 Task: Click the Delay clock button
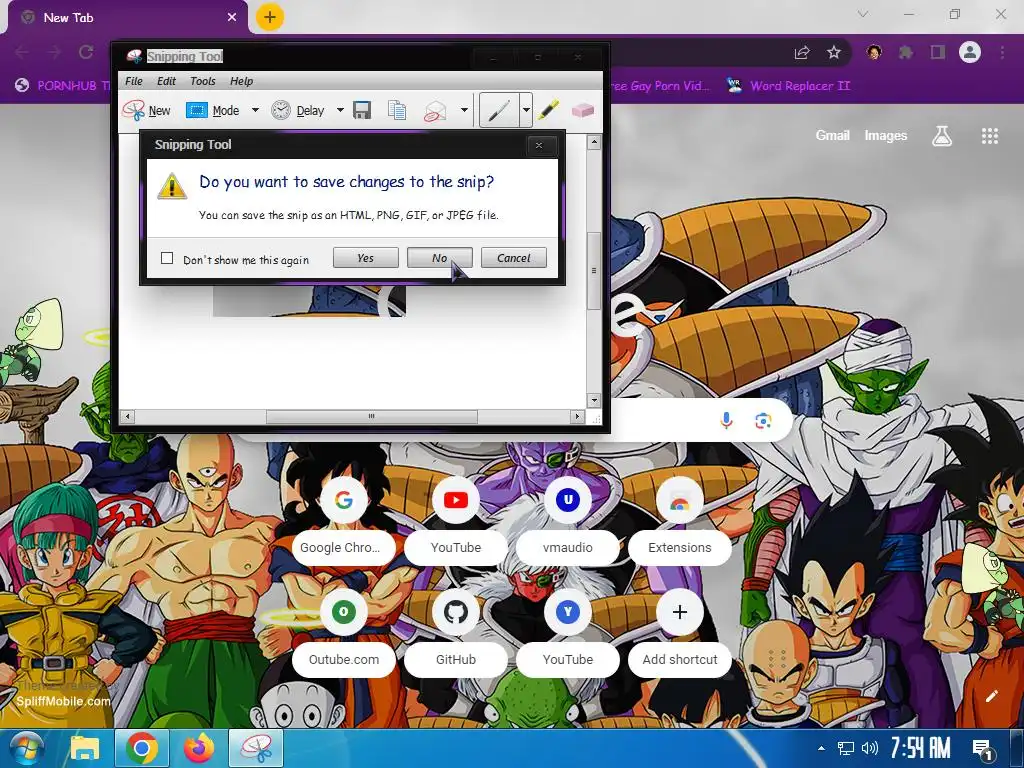pos(298,110)
